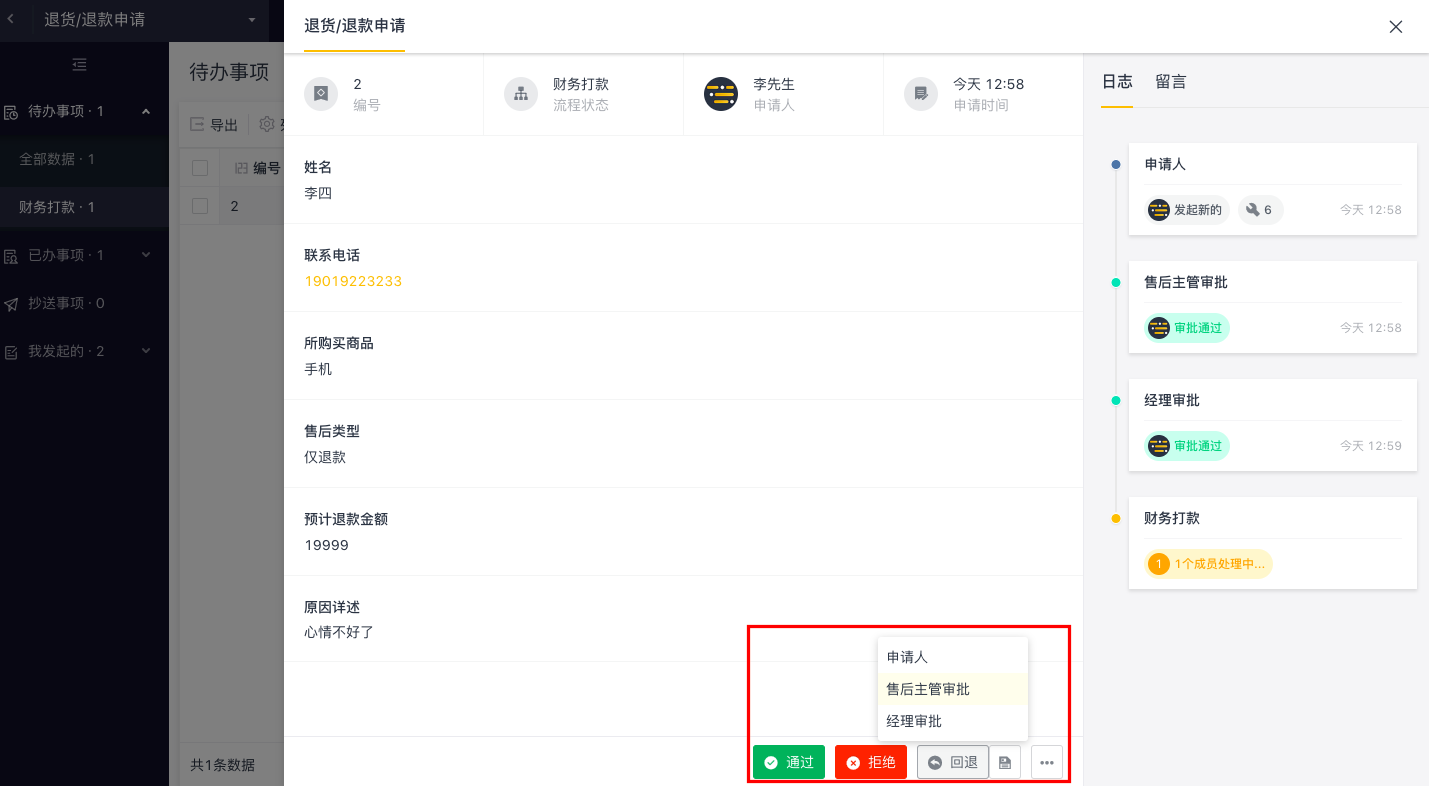The image size is (1429, 786).
Task: Click the 流程状态 workflow icon
Action: coord(521,94)
